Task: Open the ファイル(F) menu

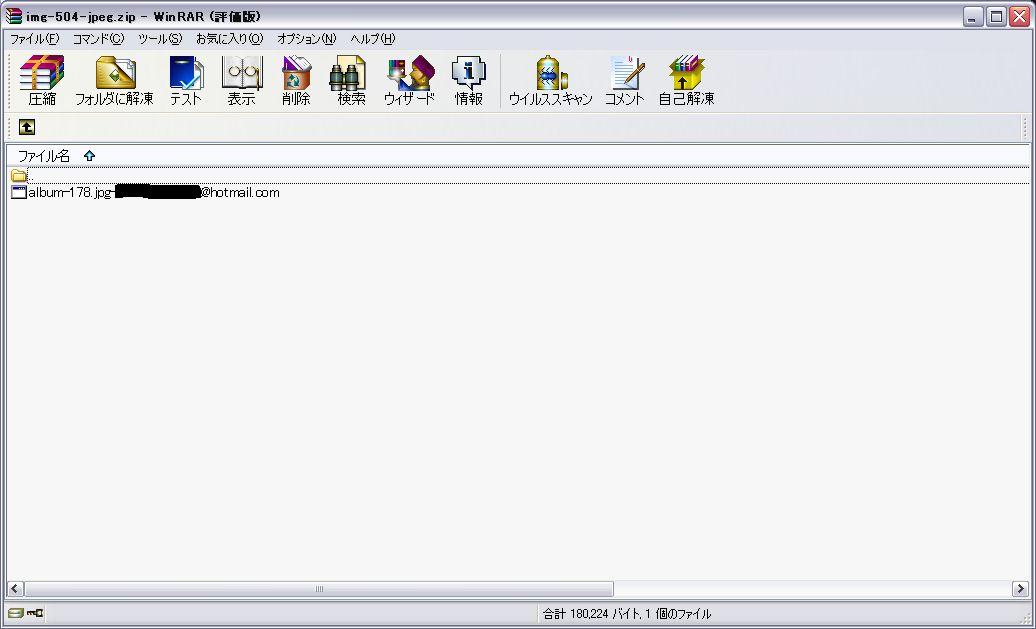Action: [x=34, y=39]
